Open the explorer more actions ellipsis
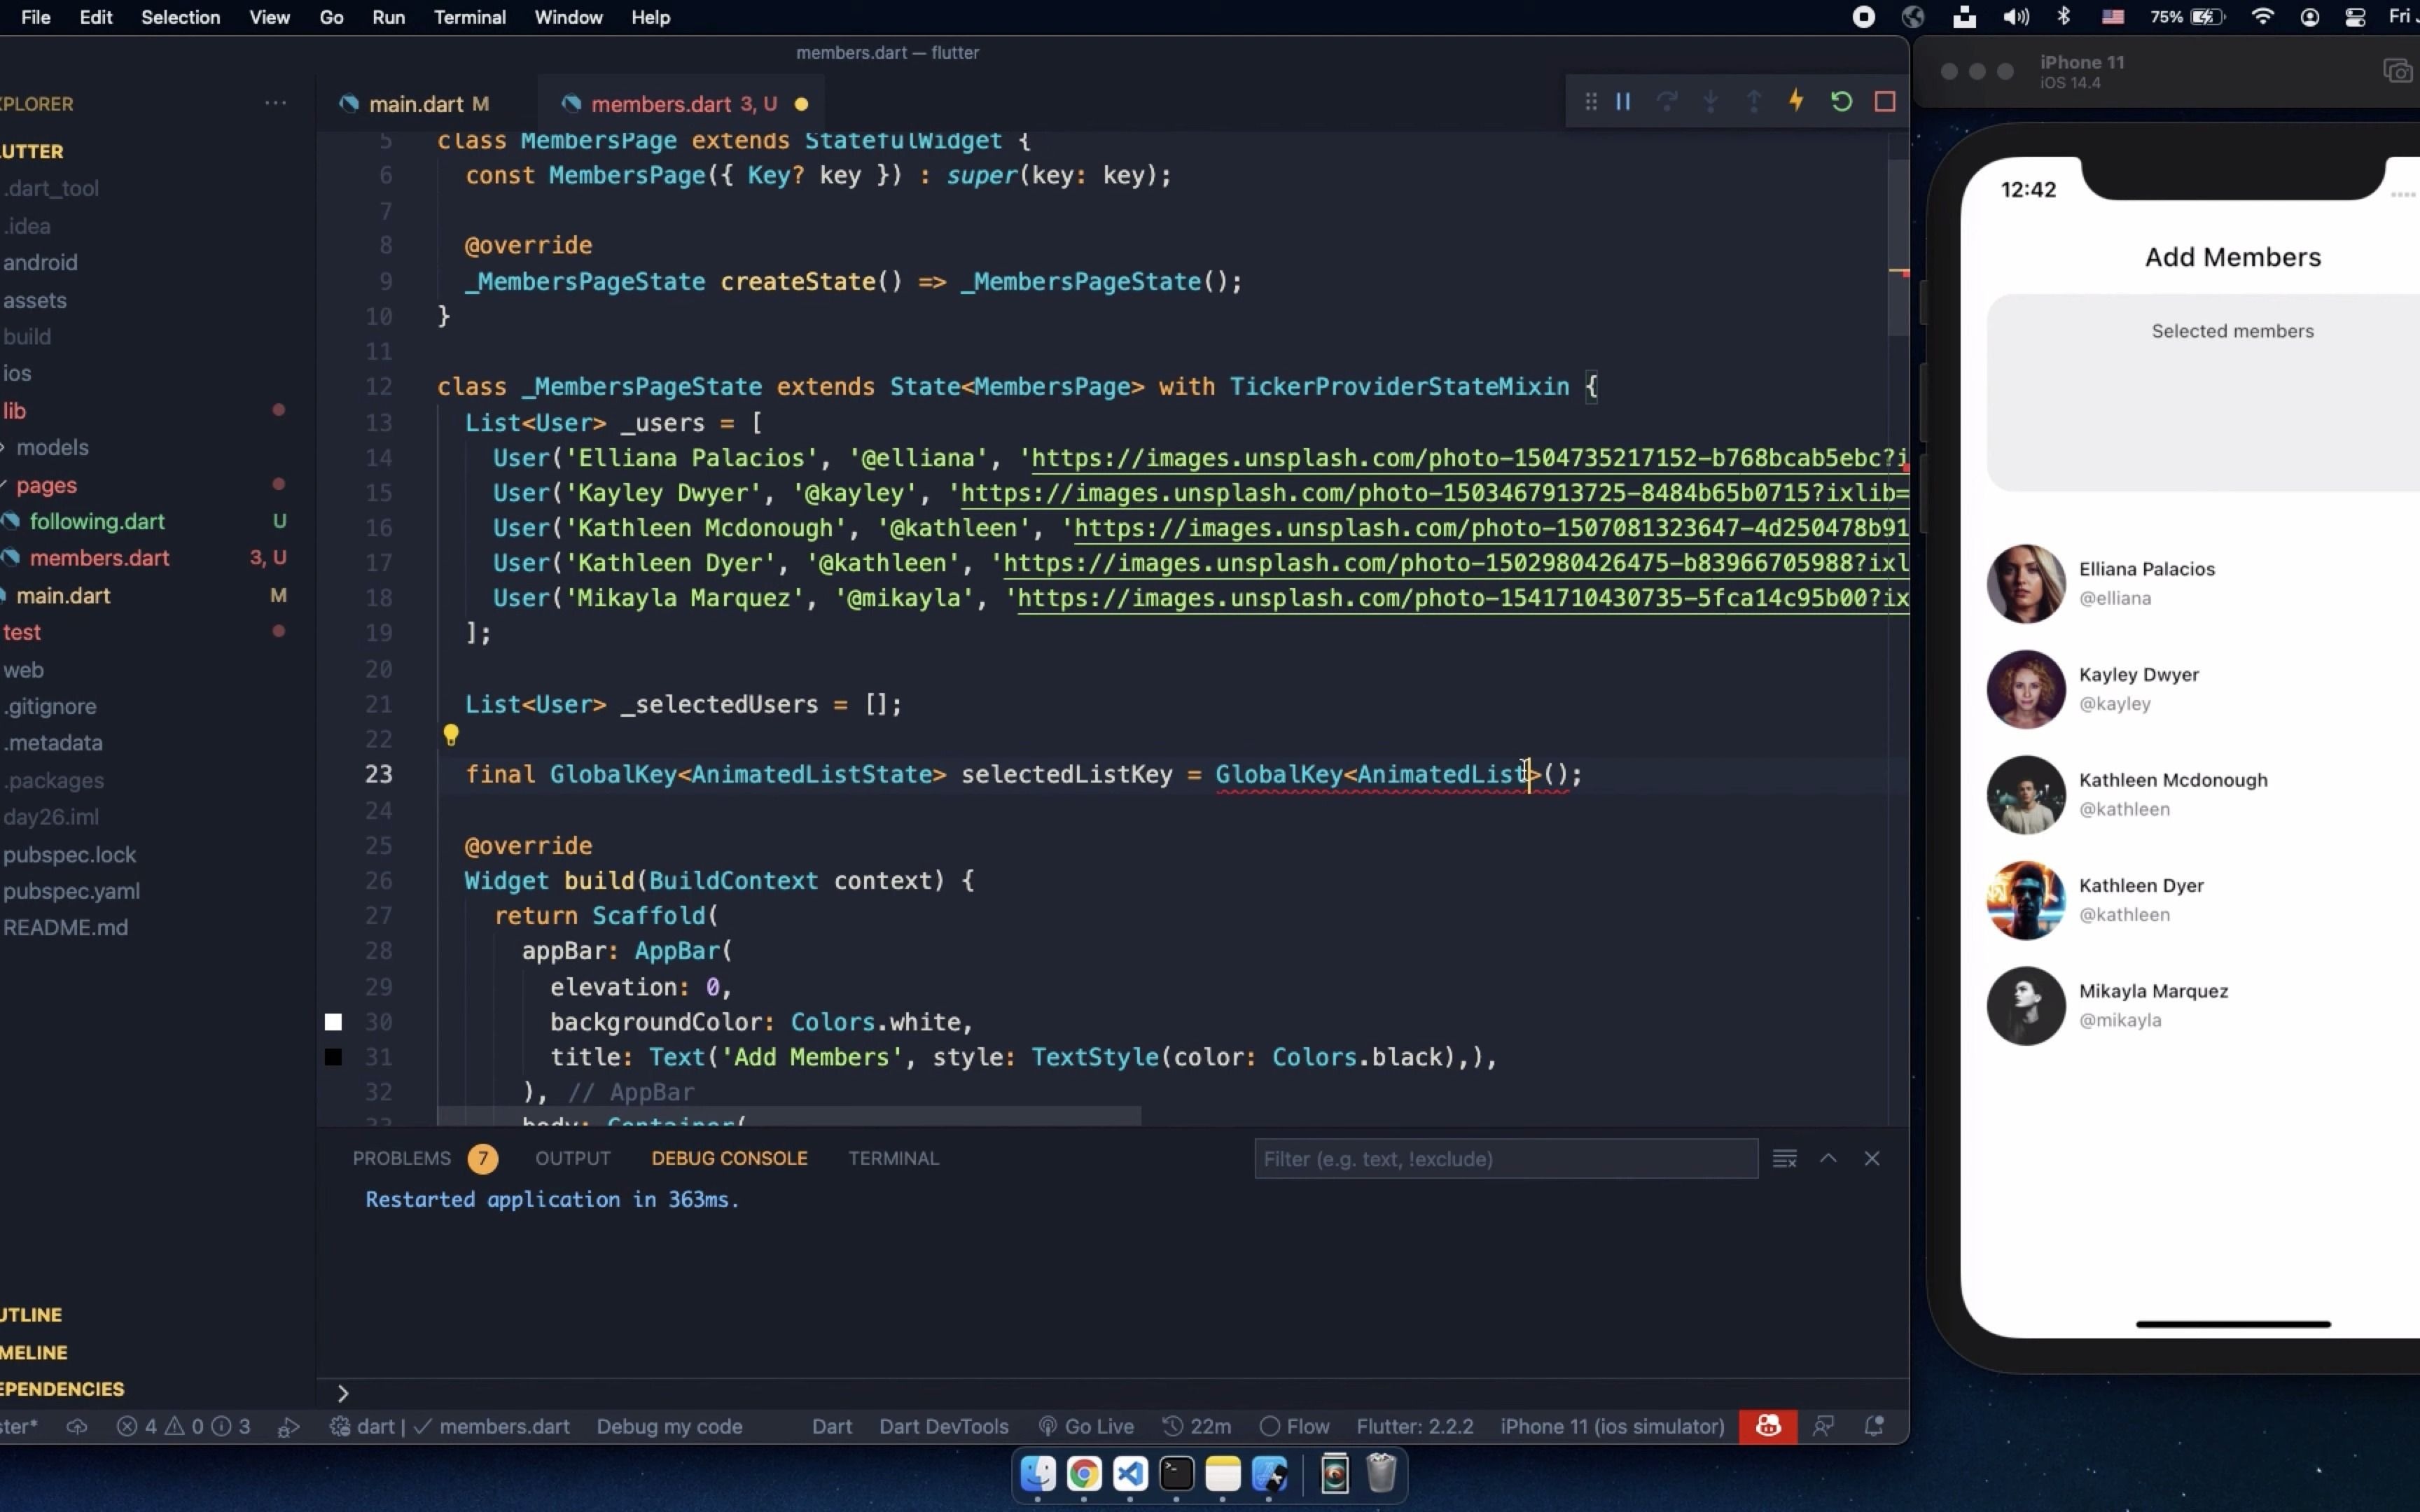 275,104
